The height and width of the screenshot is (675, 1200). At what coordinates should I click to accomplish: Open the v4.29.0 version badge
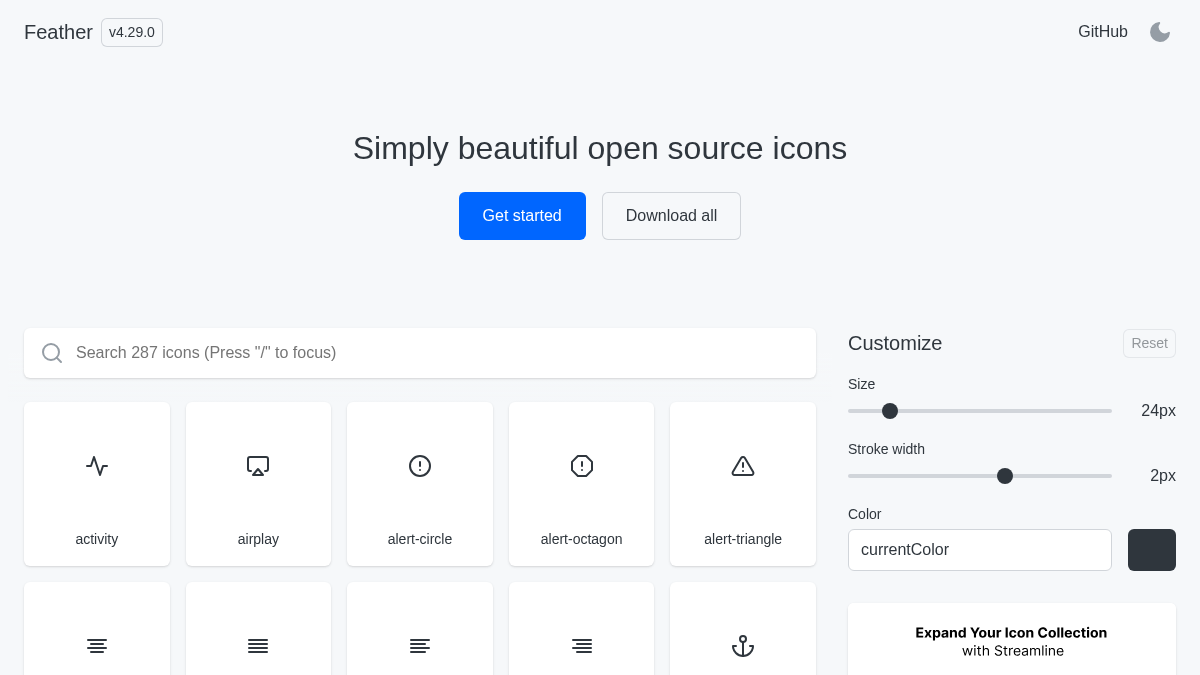132,32
